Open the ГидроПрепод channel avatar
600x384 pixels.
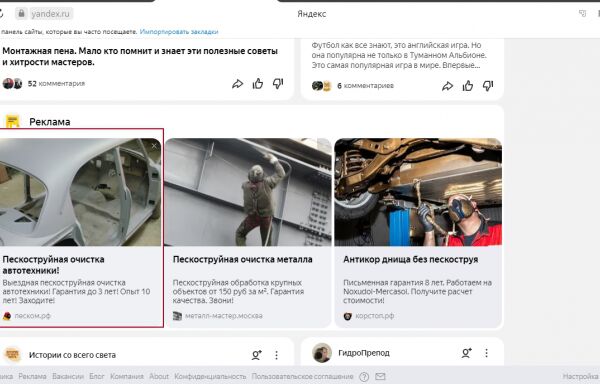click(322, 353)
